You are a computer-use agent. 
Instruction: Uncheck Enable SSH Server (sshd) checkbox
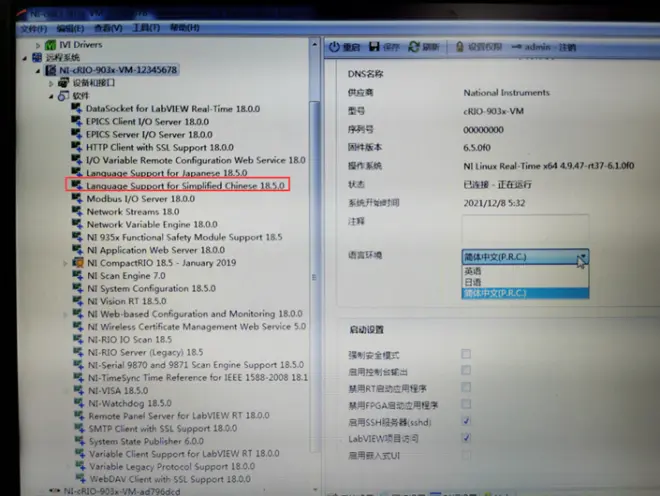[x=466, y=421]
